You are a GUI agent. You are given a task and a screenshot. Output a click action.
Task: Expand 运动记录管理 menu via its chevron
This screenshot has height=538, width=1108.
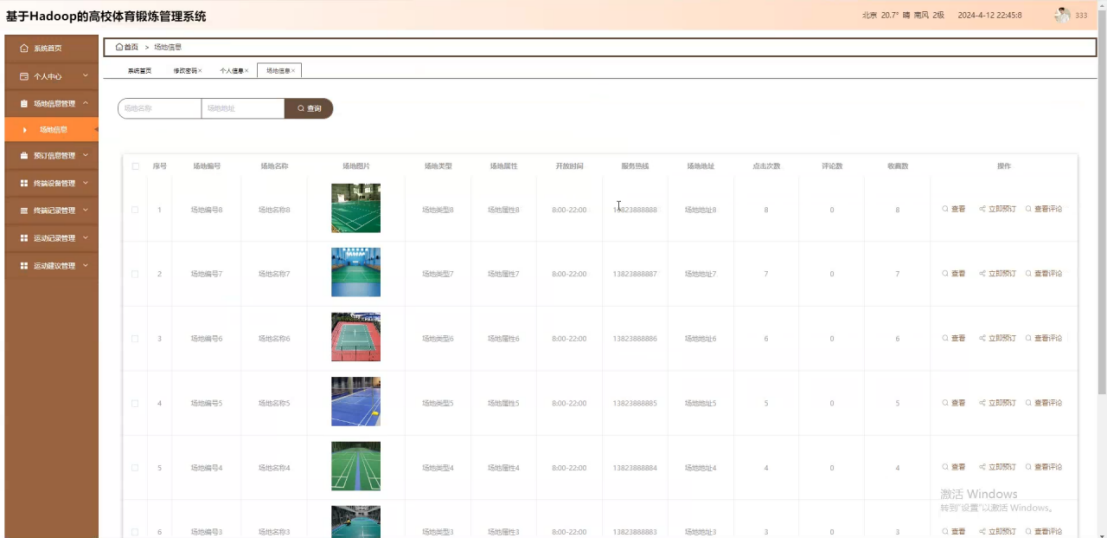[86, 238]
